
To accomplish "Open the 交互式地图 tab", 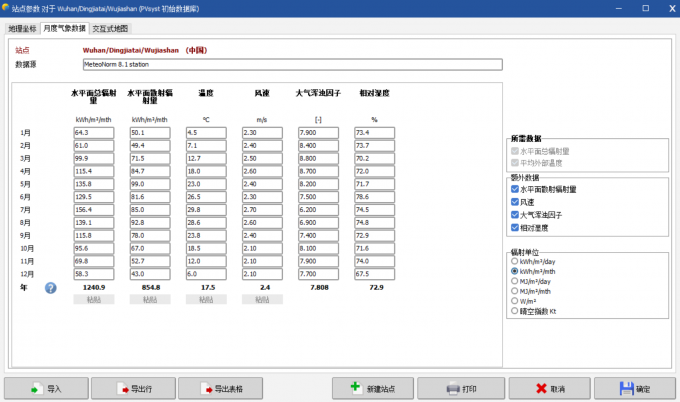I will click(x=110, y=29).
